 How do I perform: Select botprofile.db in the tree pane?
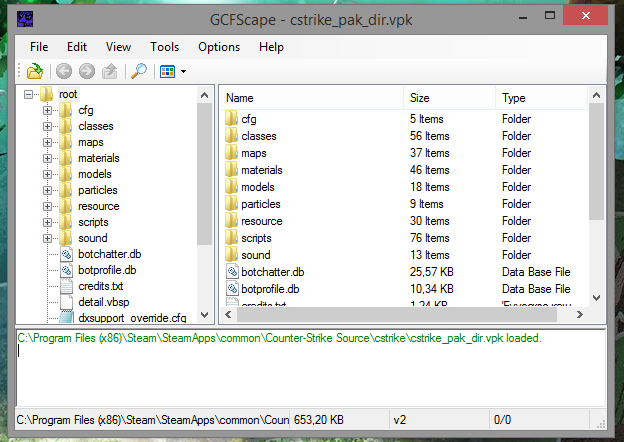107,270
